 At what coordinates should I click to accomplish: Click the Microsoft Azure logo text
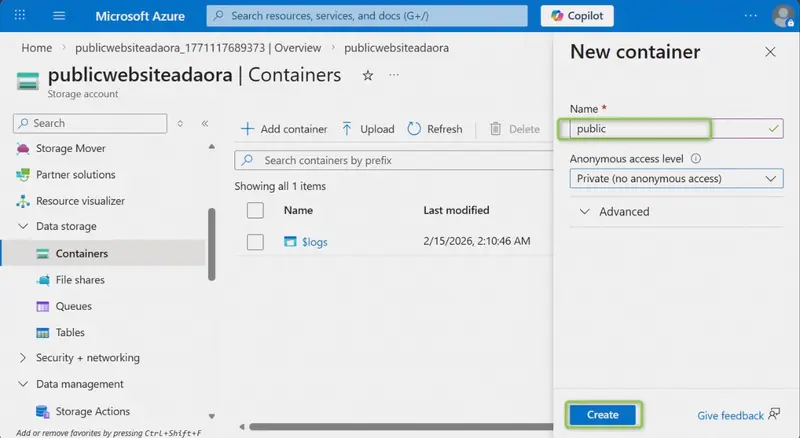(140, 16)
